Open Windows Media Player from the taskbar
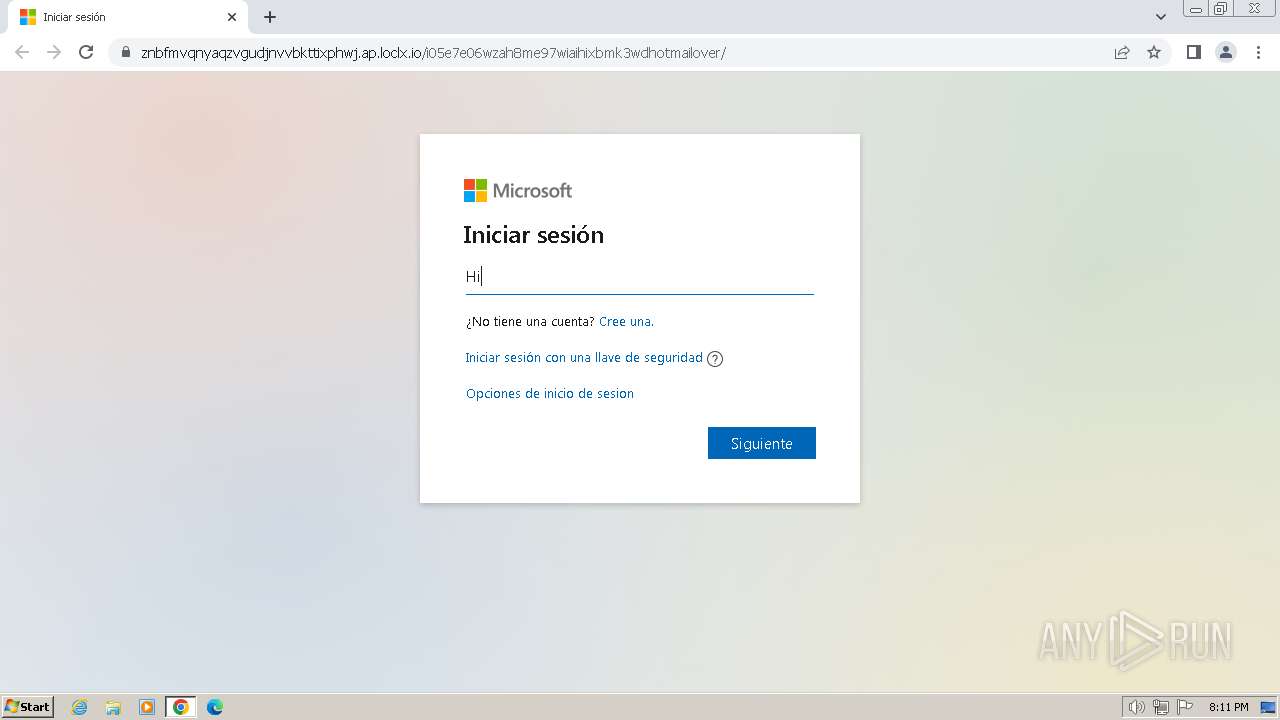Screen dimensions: 1280x720 [x=147, y=707]
